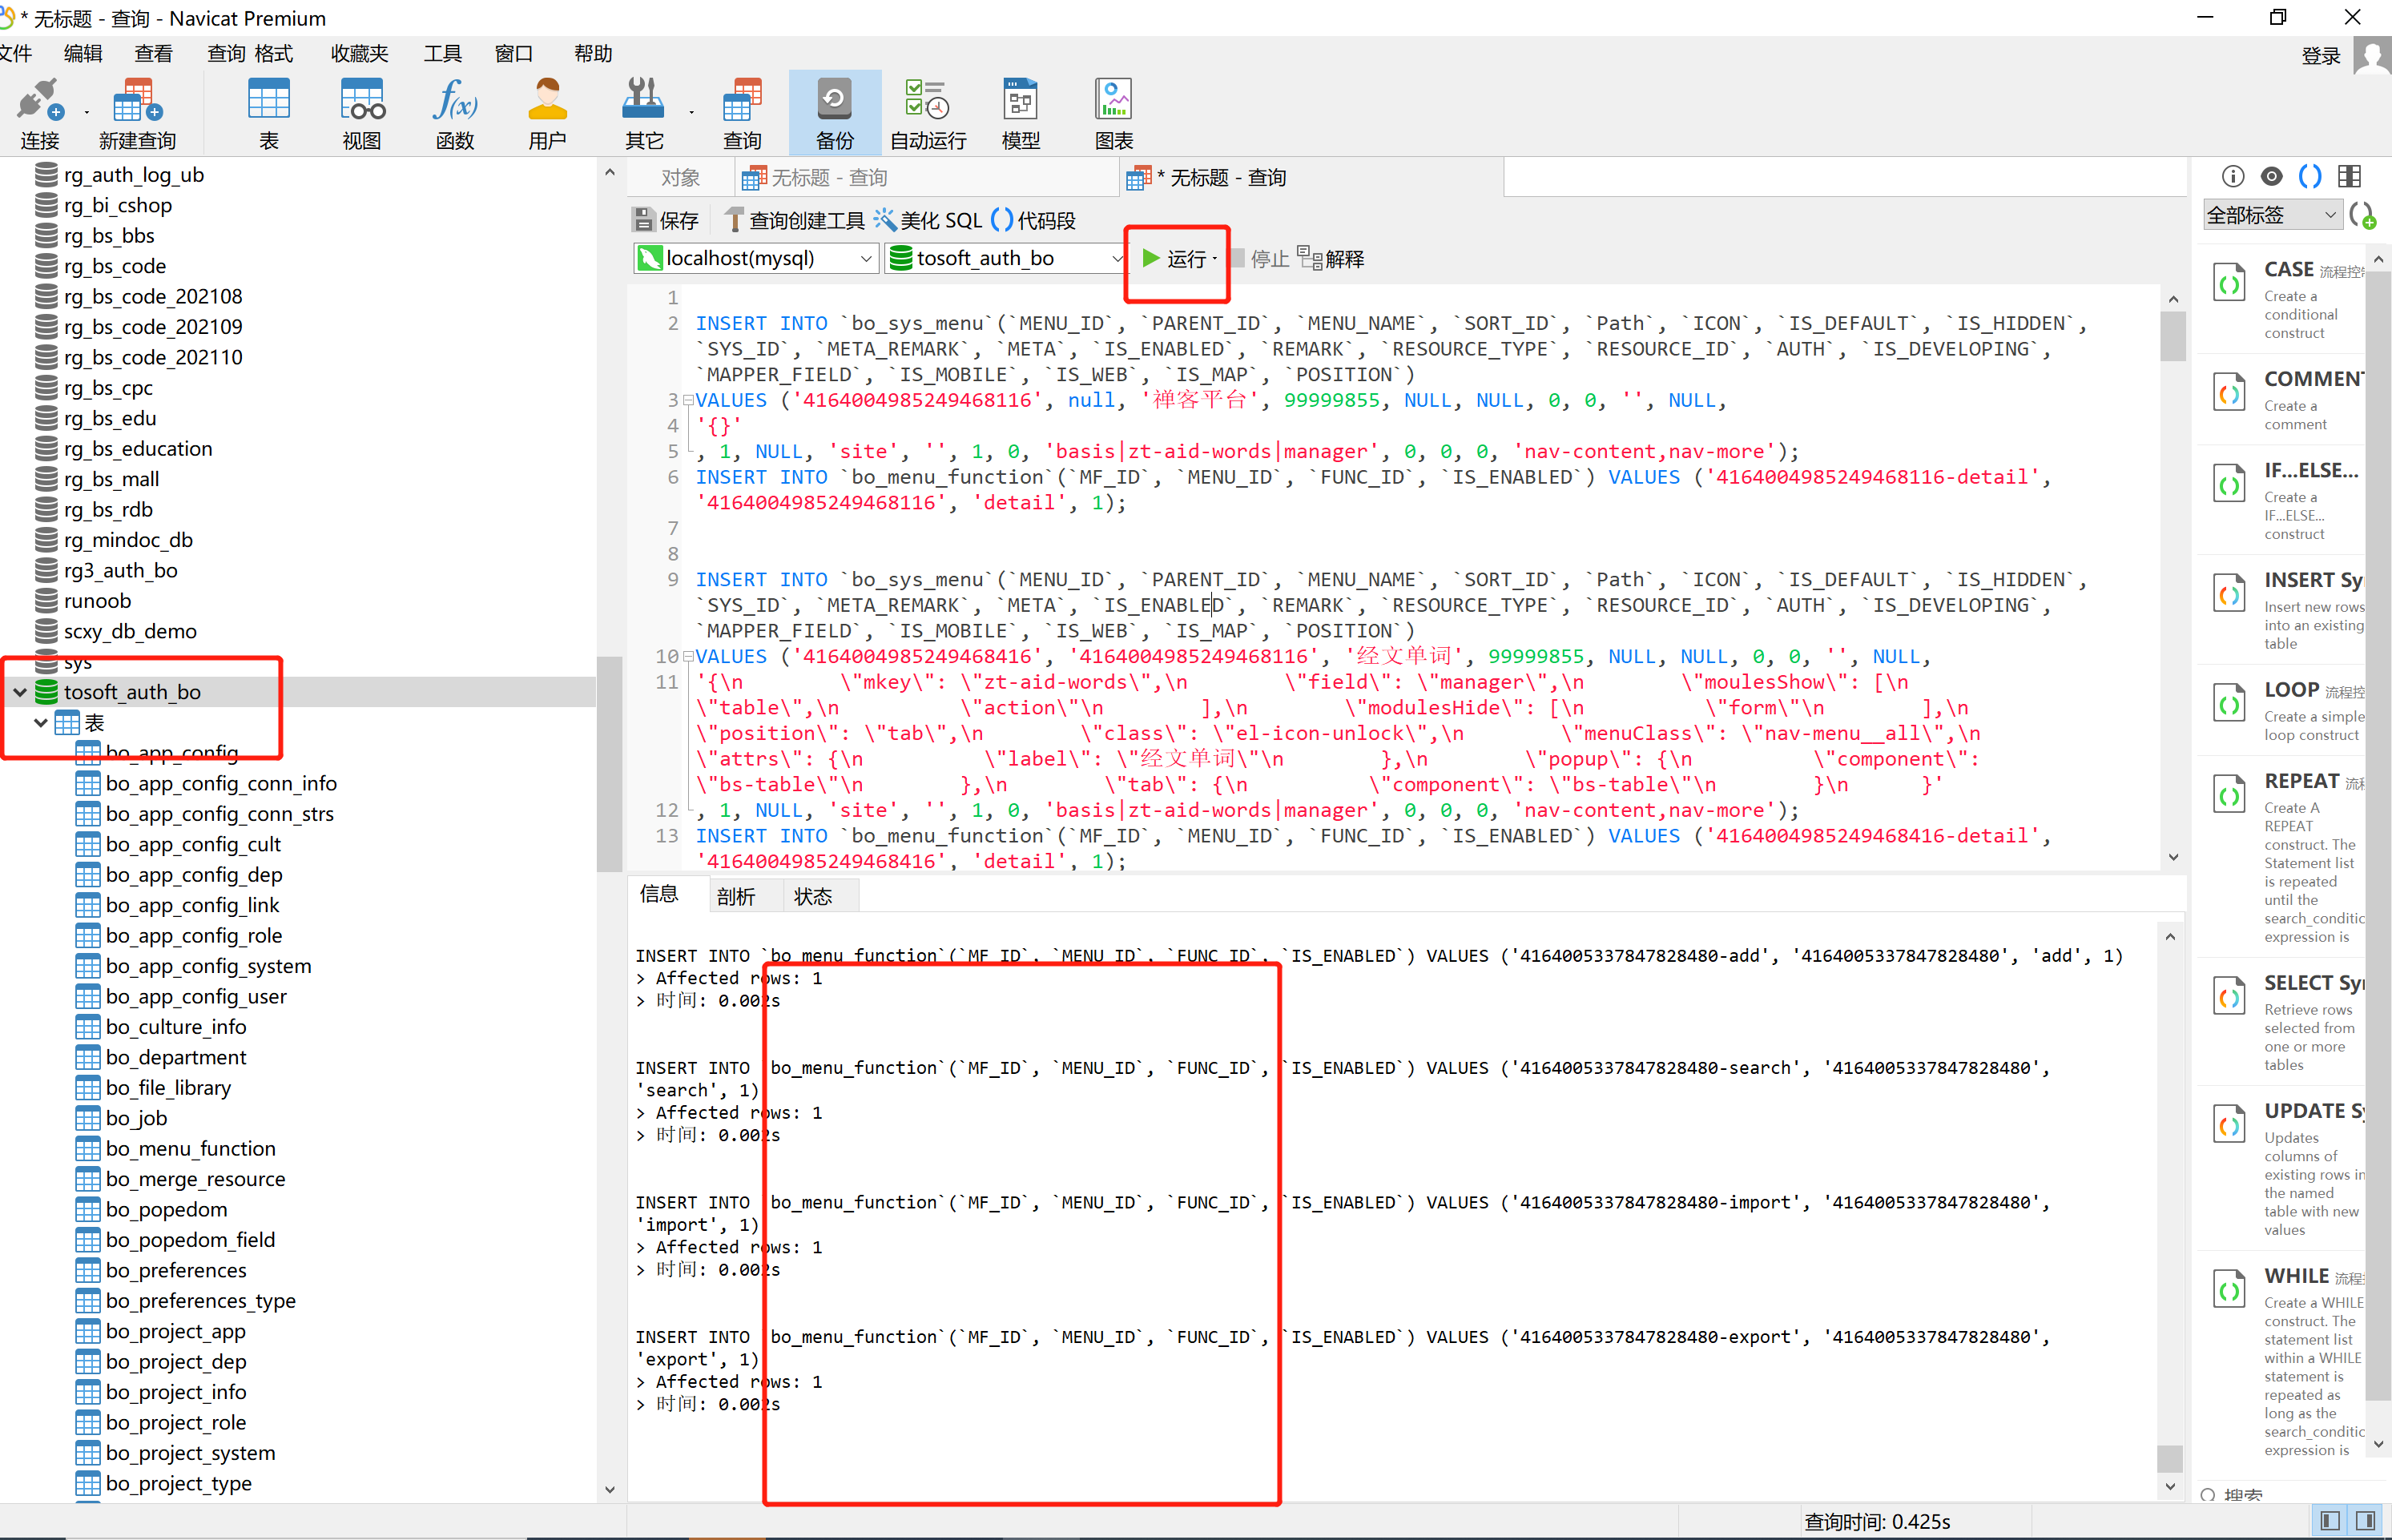The height and width of the screenshot is (1540, 2392).
Task: Click the 保存 save button
Action: pyautogui.click(x=666, y=220)
